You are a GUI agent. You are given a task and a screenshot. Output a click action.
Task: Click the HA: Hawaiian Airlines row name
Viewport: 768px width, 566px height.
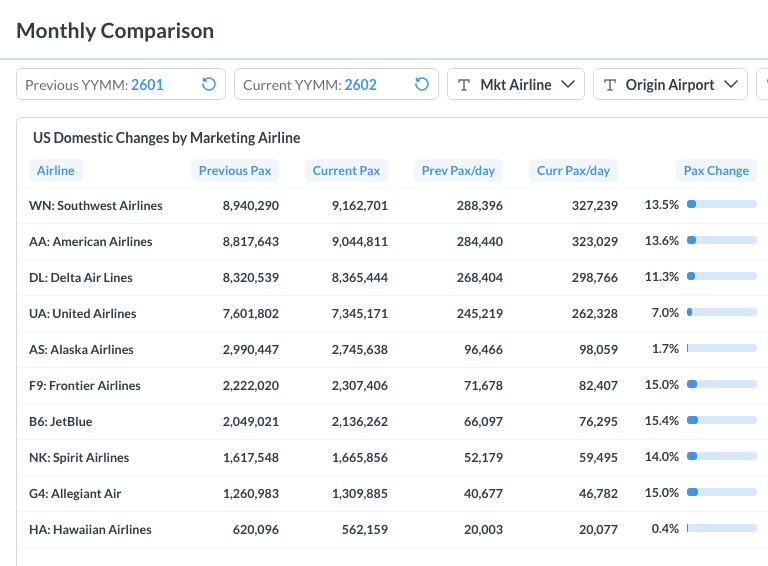(91, 530)
